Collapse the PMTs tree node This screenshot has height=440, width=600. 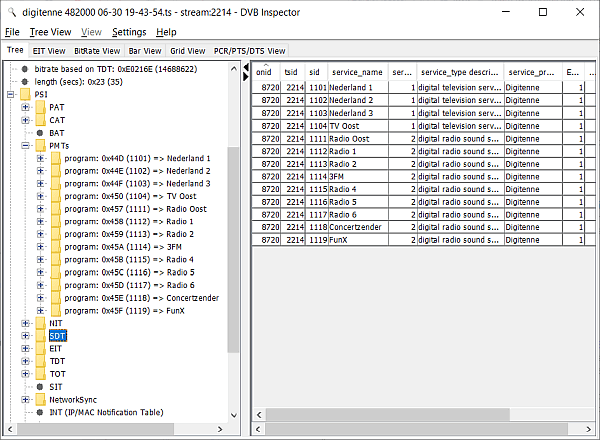(25, 145)
